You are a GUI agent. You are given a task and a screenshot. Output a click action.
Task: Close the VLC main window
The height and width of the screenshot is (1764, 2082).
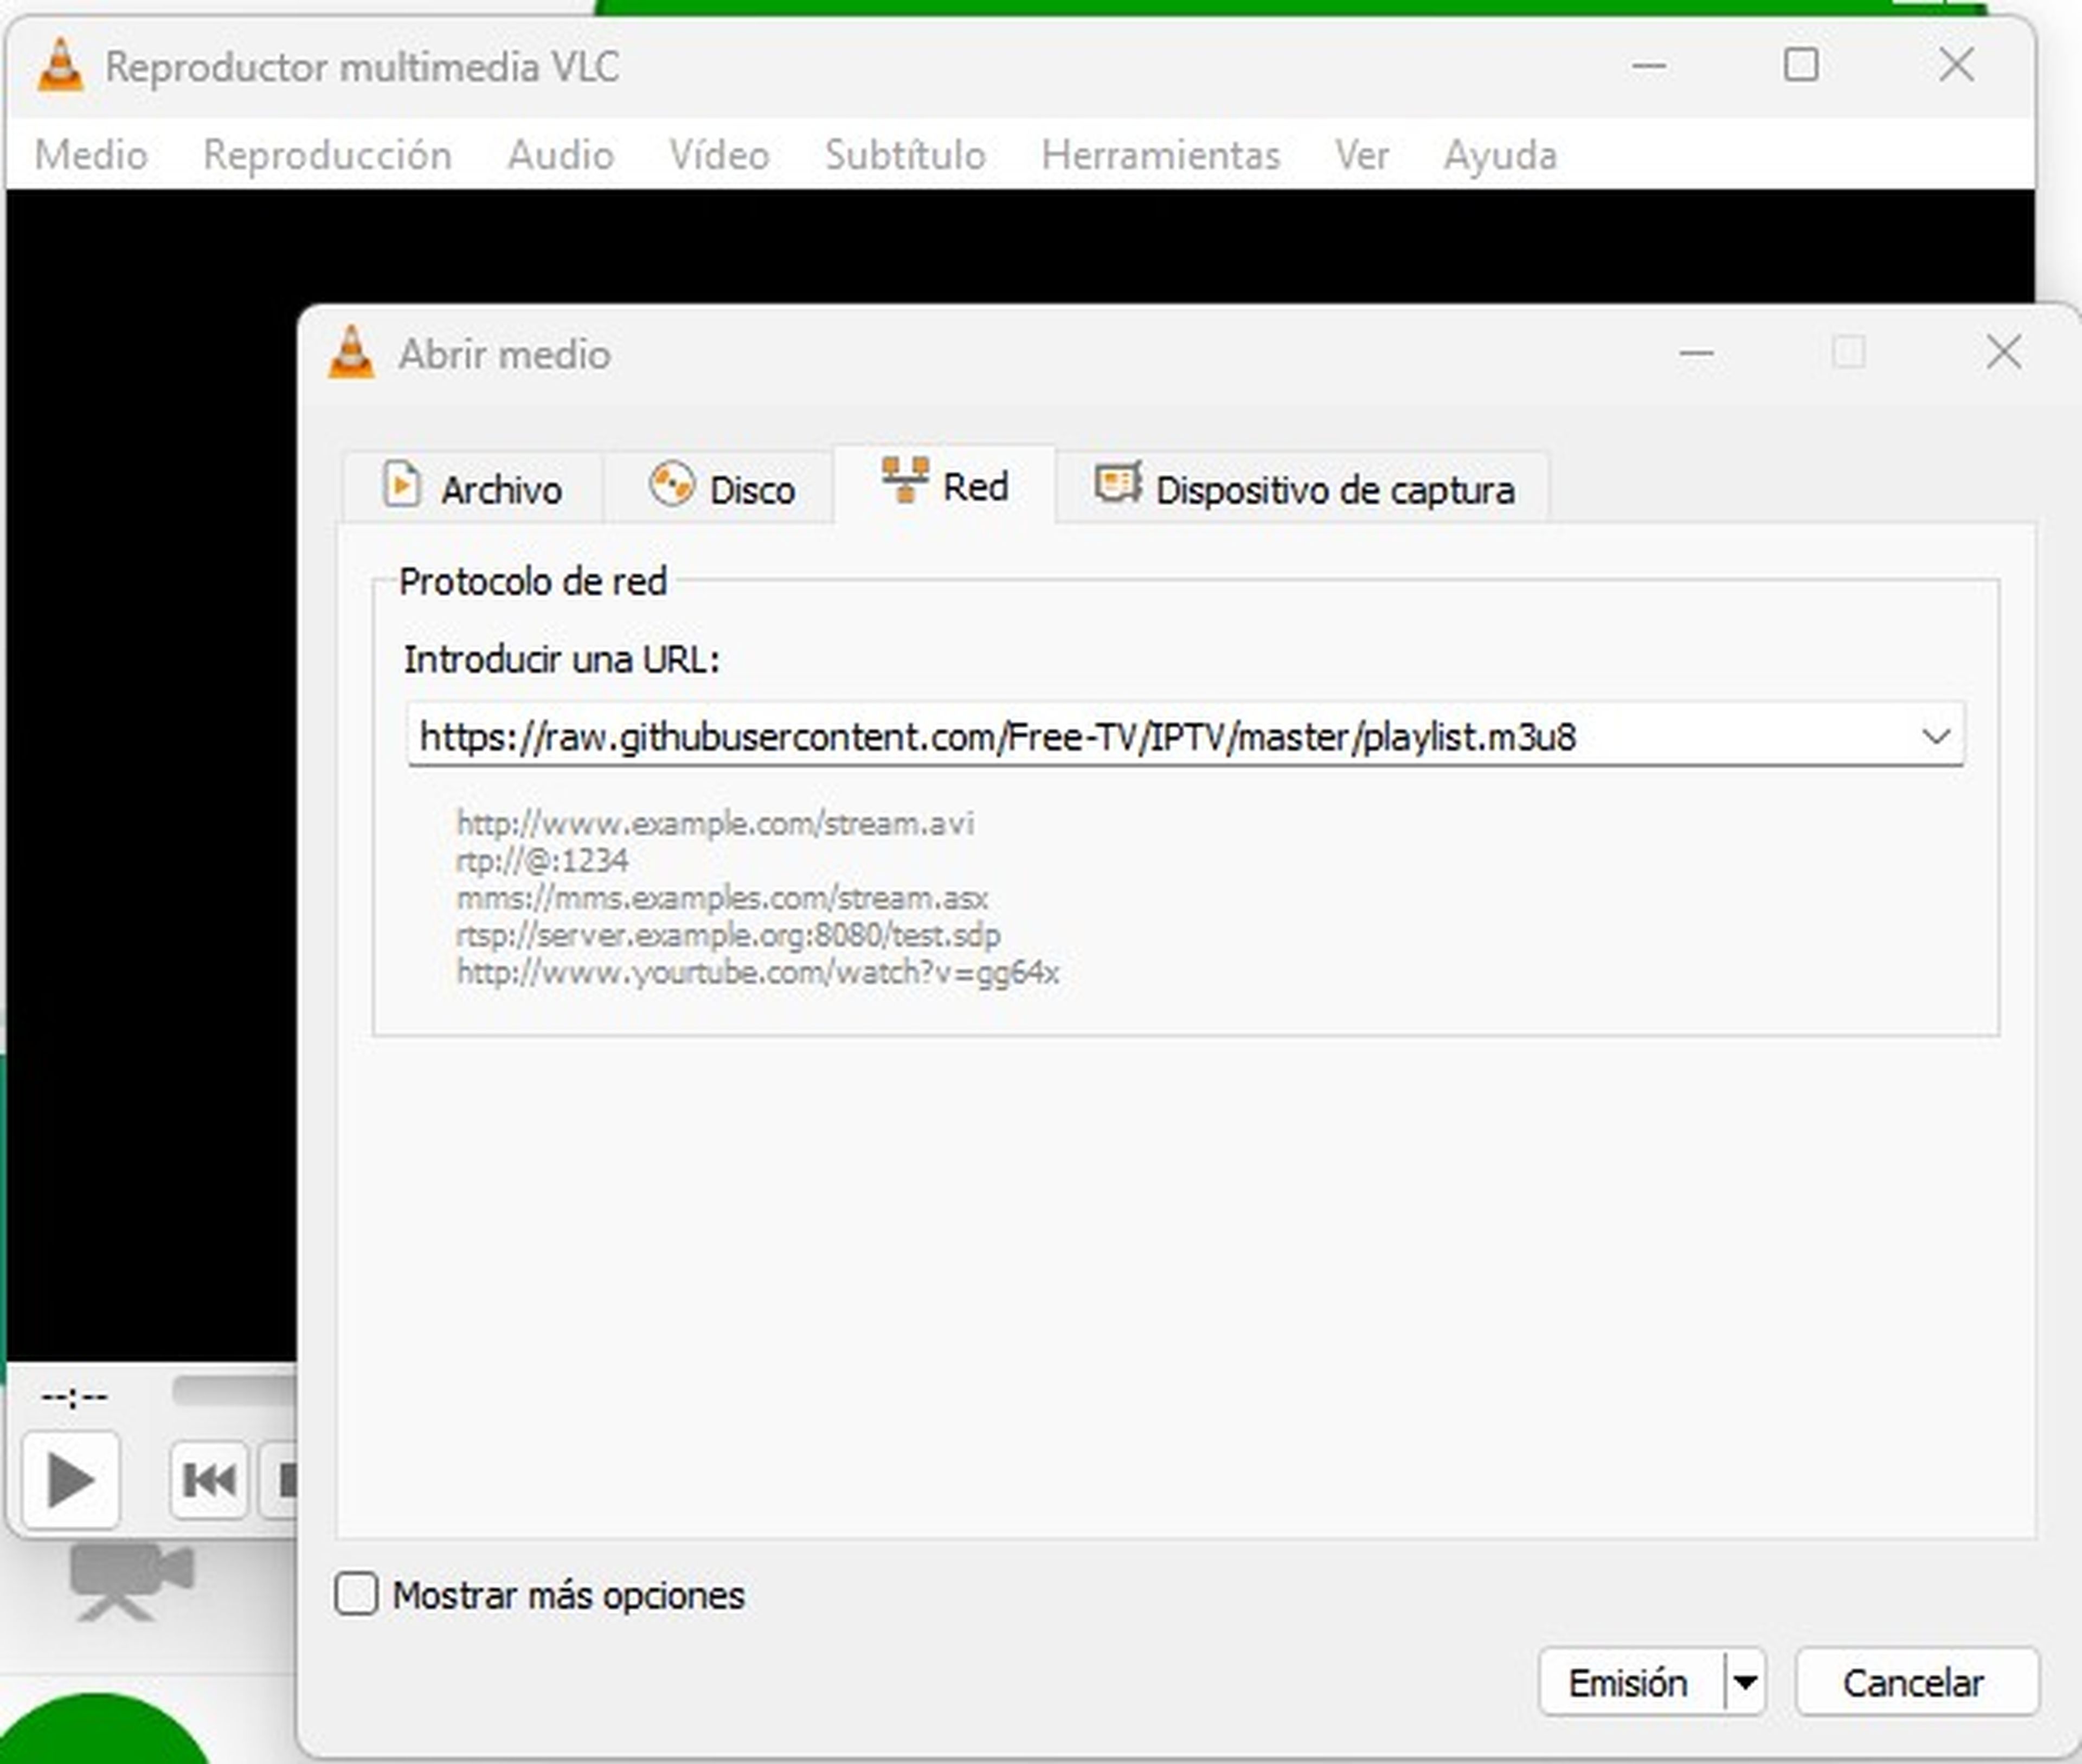pos(1956,66)
